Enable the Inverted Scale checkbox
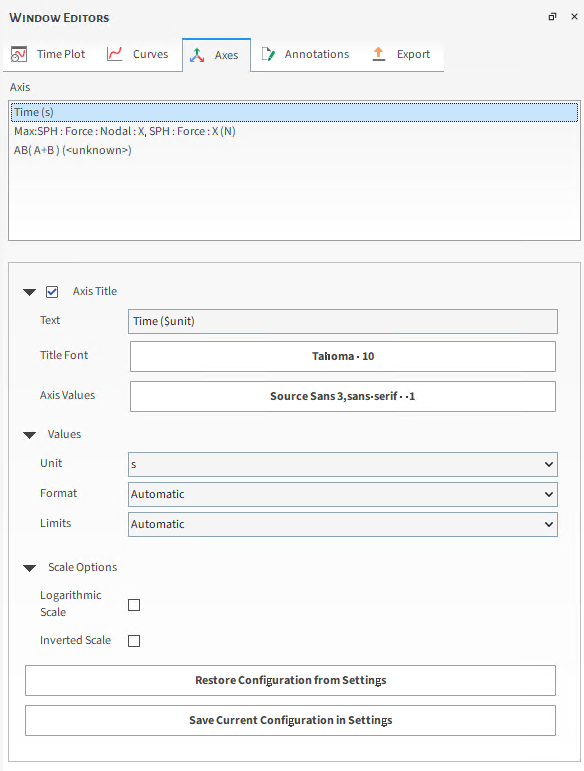 click(134, 641)
